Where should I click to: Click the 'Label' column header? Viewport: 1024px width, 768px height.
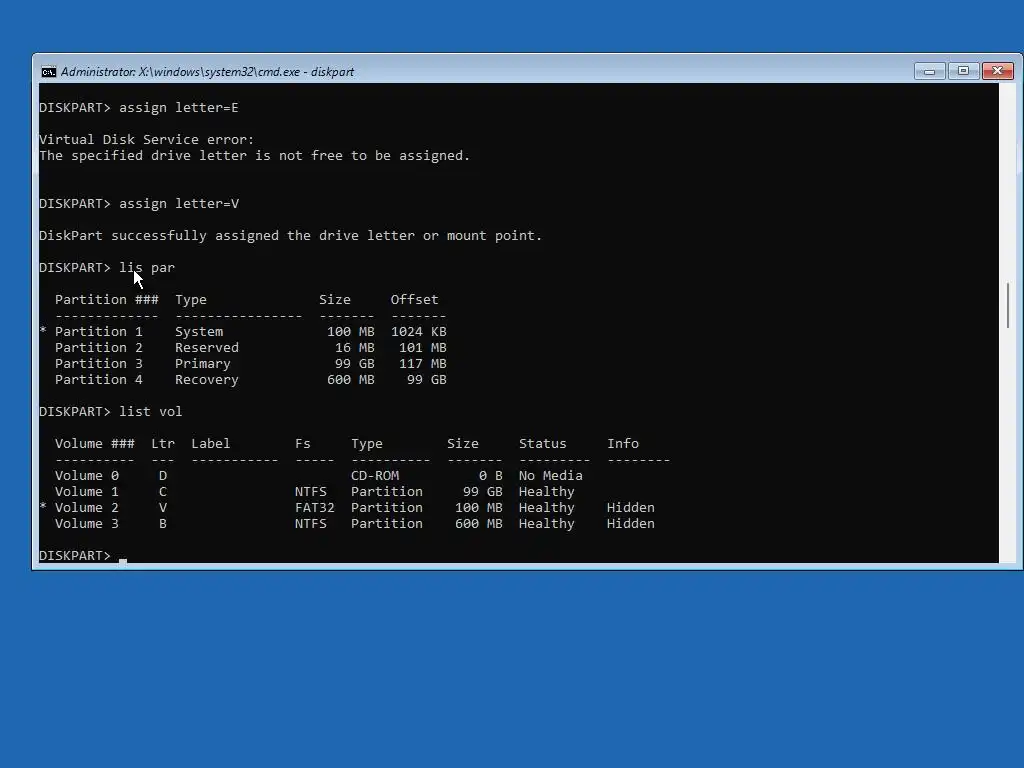(x=210, y=443)
